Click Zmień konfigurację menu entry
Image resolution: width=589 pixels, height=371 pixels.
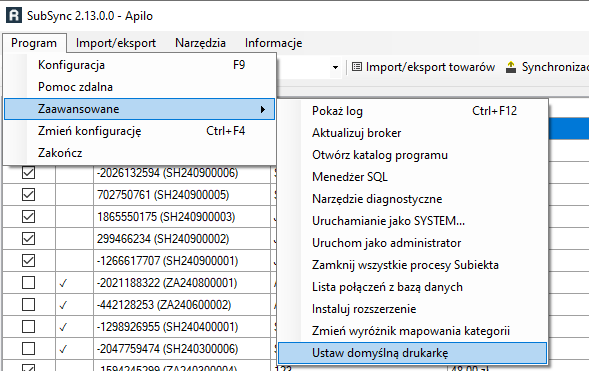(139, 131)
